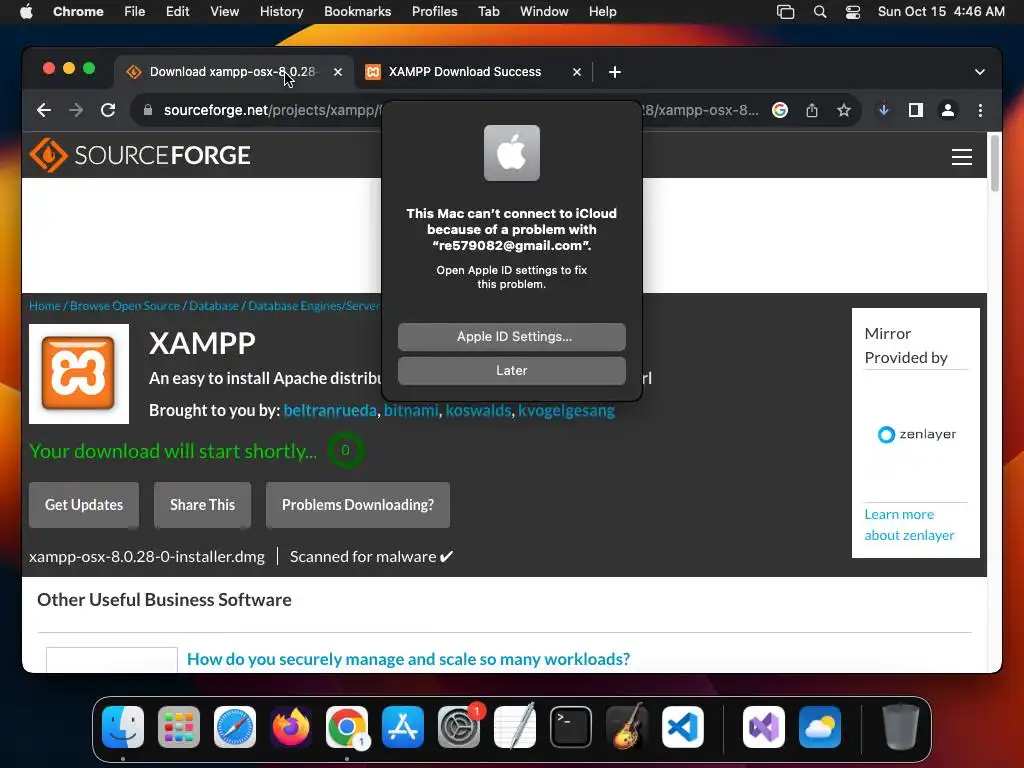Open the Profiles menu

click(x=434, y=12)
